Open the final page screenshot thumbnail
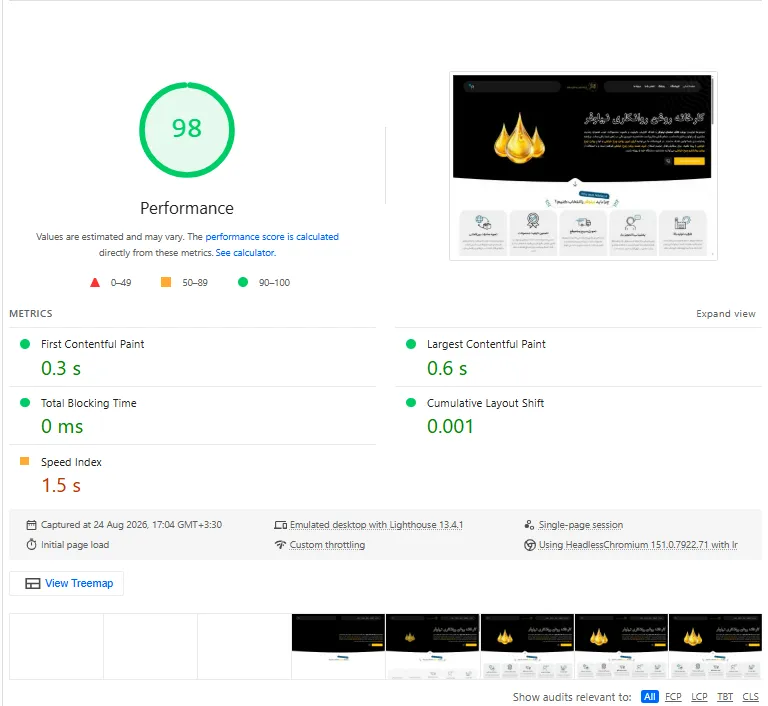The height and width of the screenshot is (706, 768). pos(583,166)
